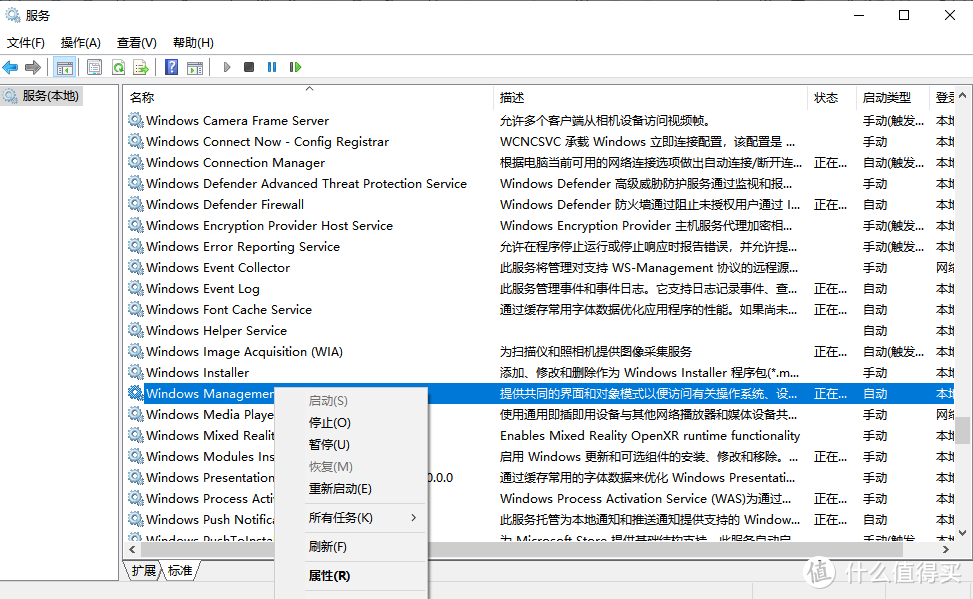Click gear icon of Windows Camera Frame Server
Image resolution: width=973 pixels, height=599 pixels.
point(136,120)
